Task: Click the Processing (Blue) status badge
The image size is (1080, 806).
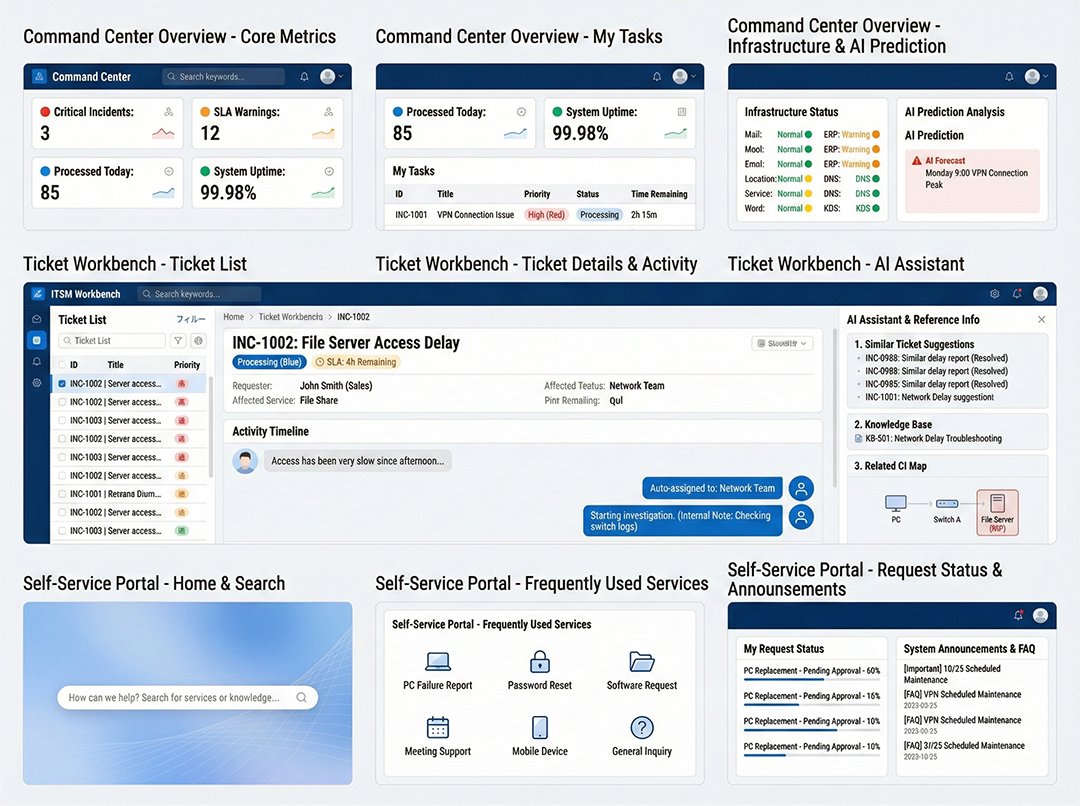Action: (x=269, y=362)
